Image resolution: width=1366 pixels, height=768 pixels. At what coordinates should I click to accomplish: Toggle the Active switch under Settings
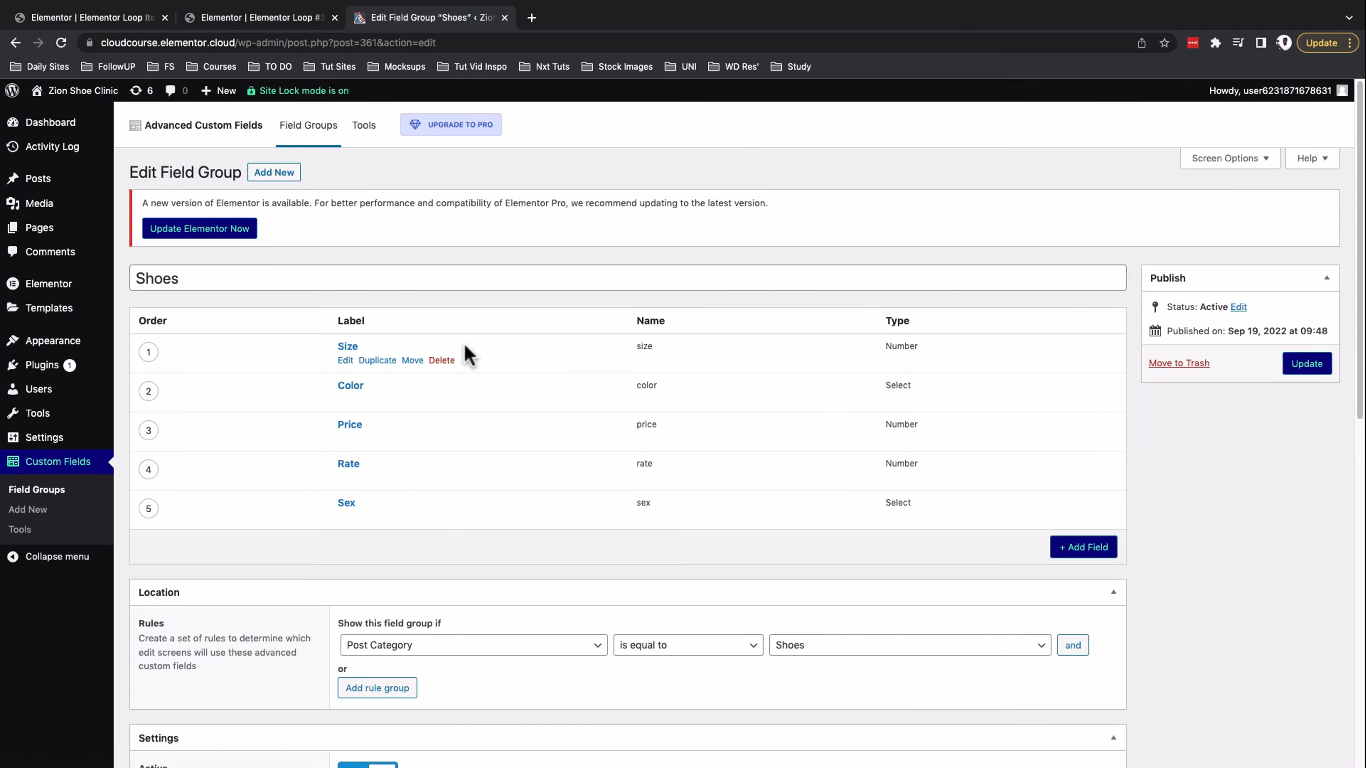[x=368, y=765]
